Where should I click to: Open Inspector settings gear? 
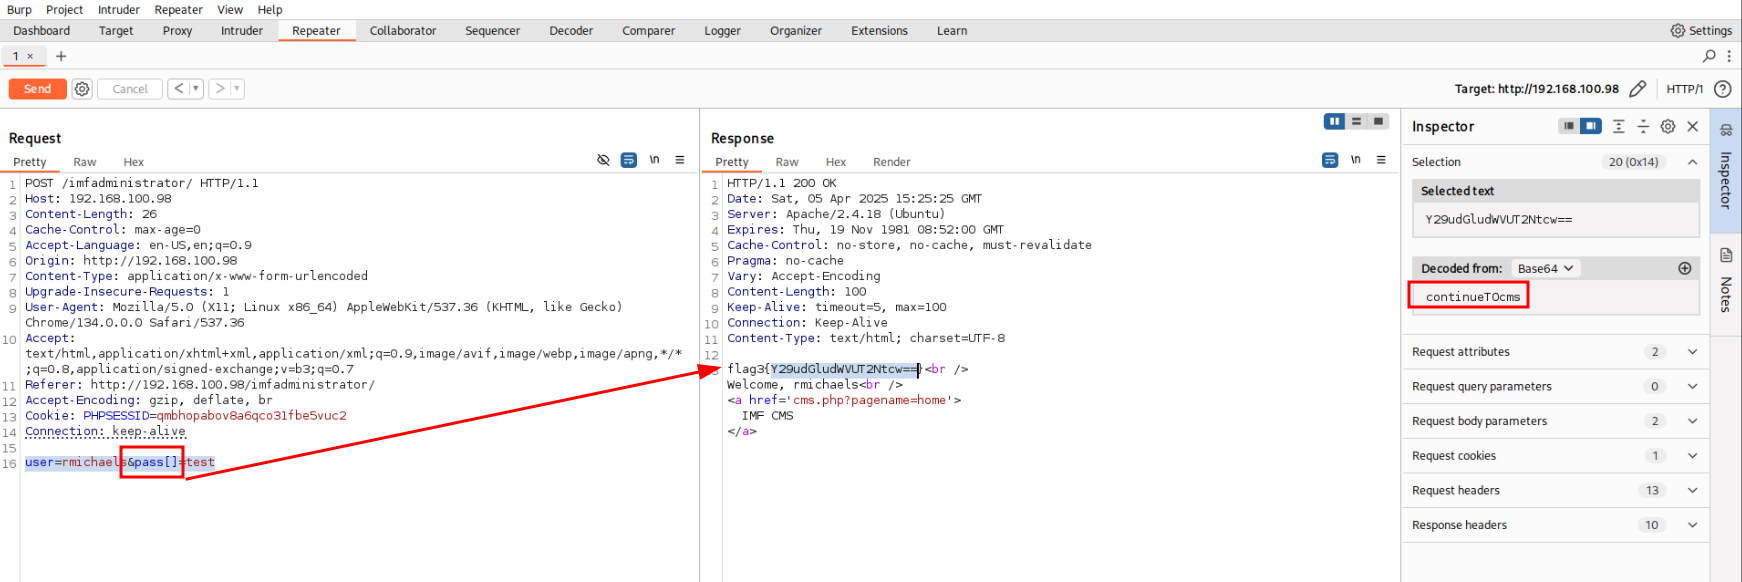pos(1667,126)
